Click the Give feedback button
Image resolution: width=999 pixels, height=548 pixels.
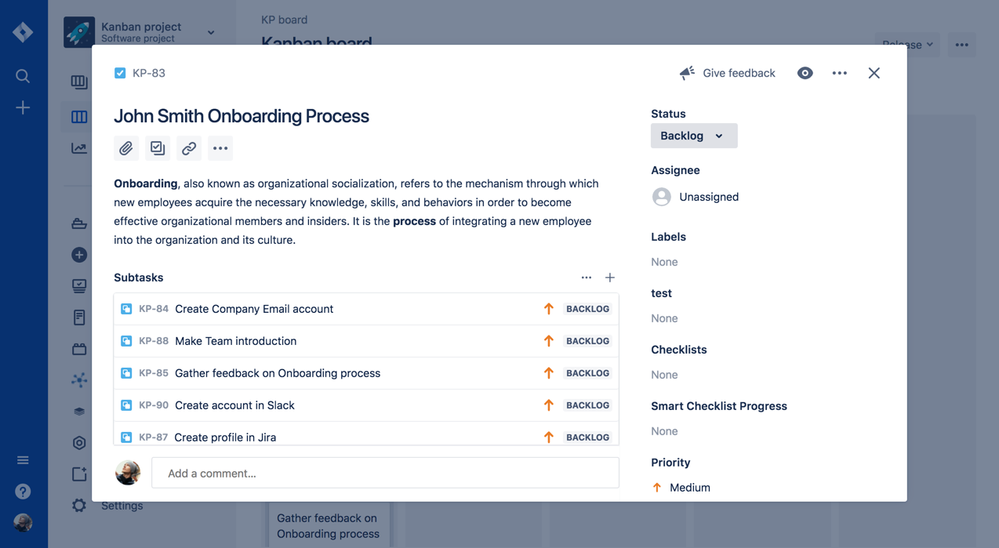(x=727, y=73)
